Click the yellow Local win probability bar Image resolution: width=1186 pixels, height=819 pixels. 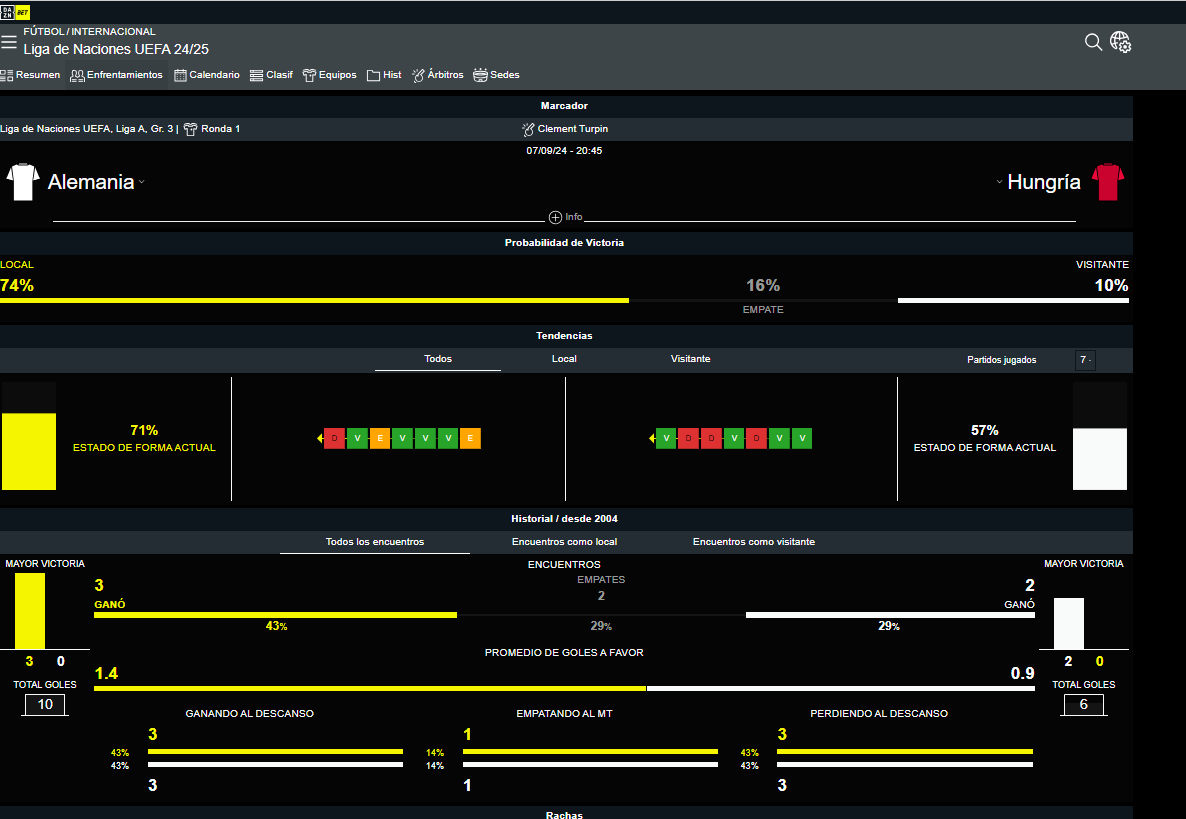314,300
